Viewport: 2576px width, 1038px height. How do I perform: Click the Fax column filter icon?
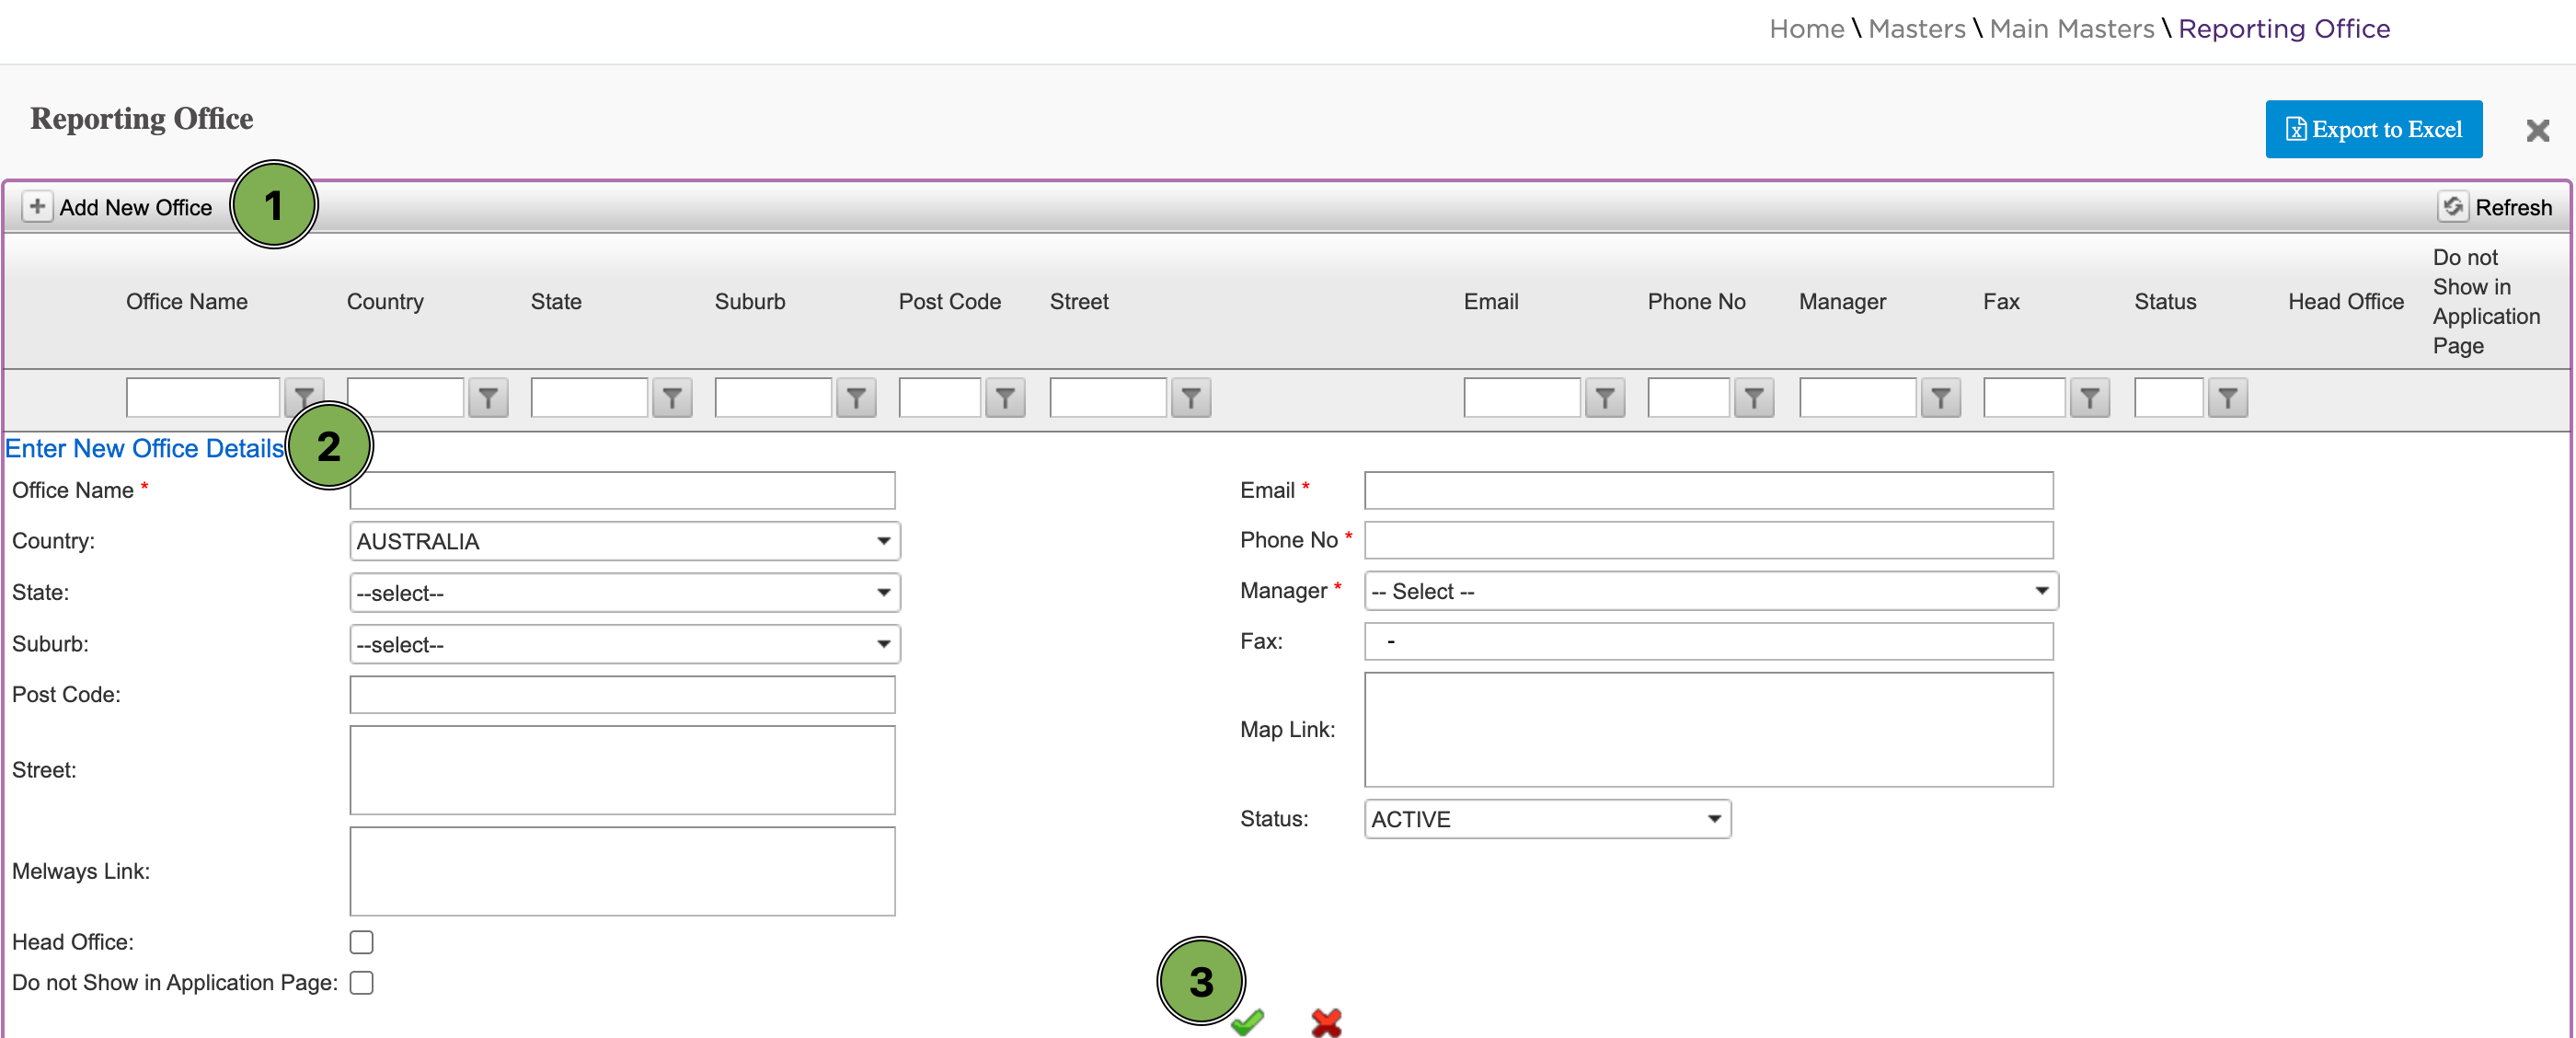tap(2089, 398)
